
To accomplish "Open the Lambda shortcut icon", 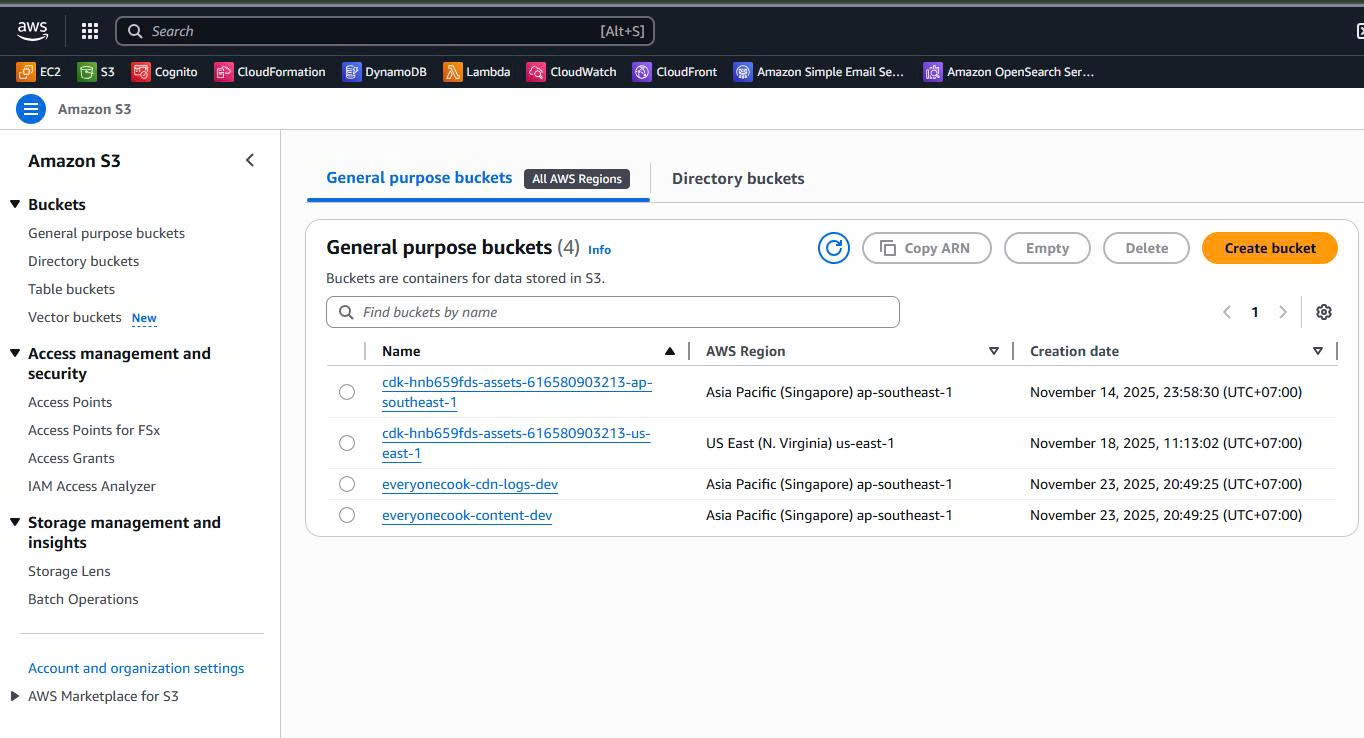I will pyautogui.click(x=453, y=72).
